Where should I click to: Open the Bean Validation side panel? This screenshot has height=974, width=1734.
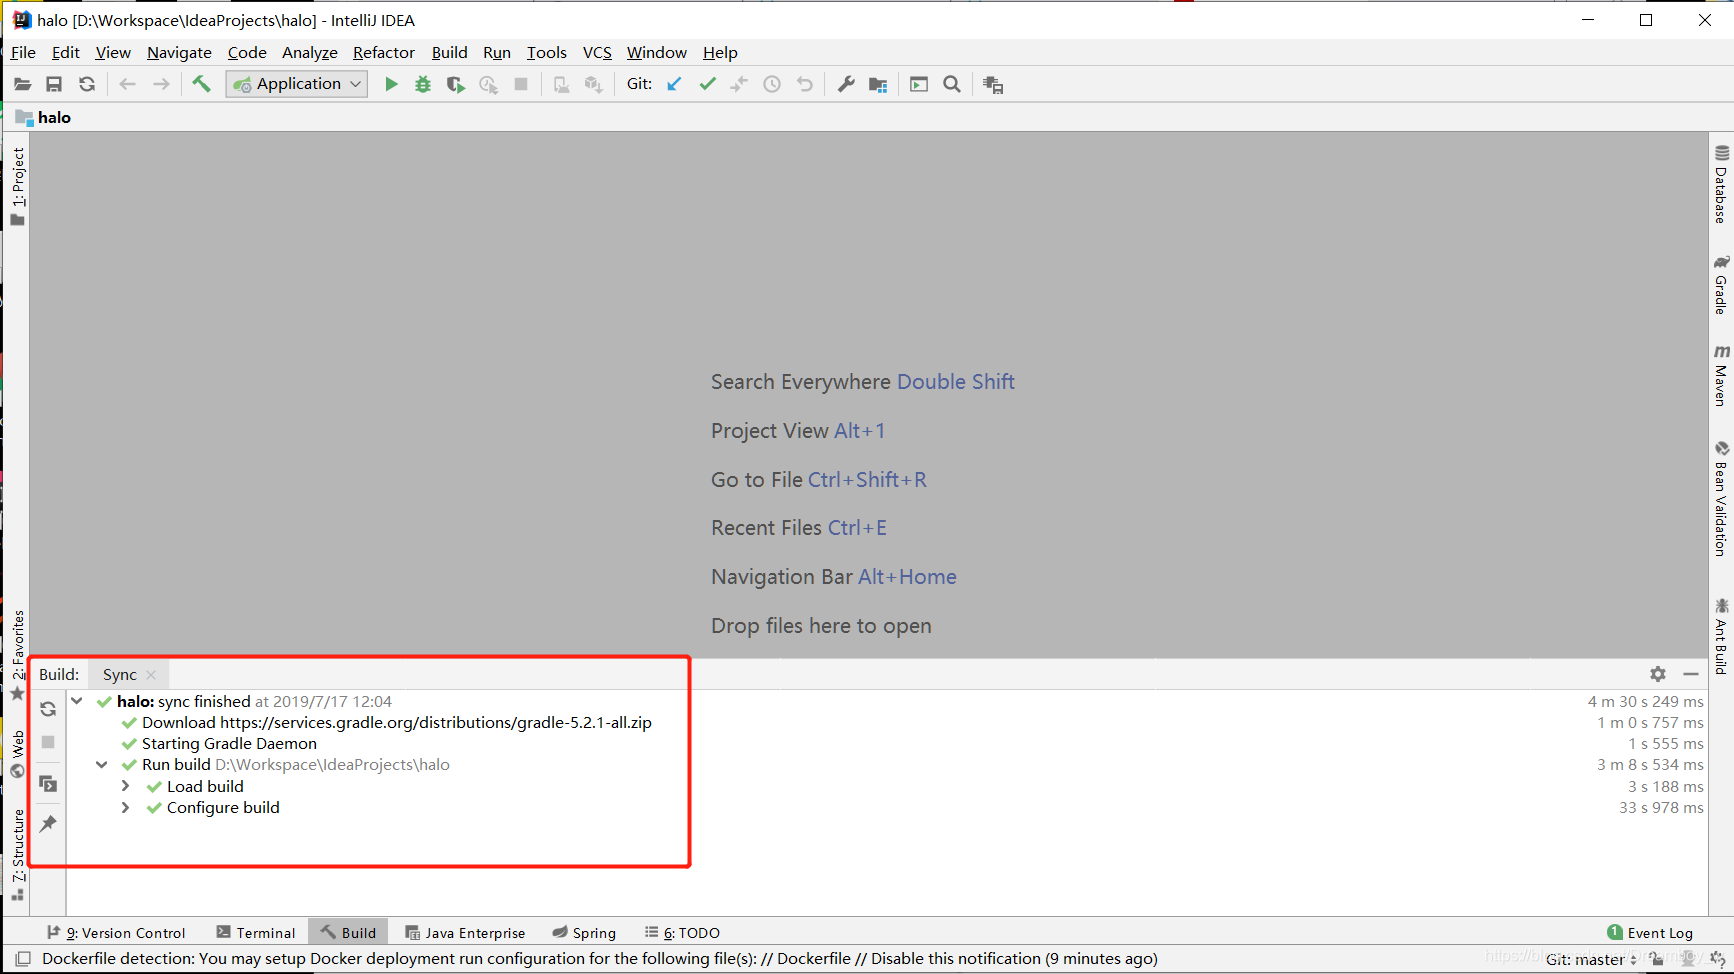pyautogui.click(x=1721, y=498)
